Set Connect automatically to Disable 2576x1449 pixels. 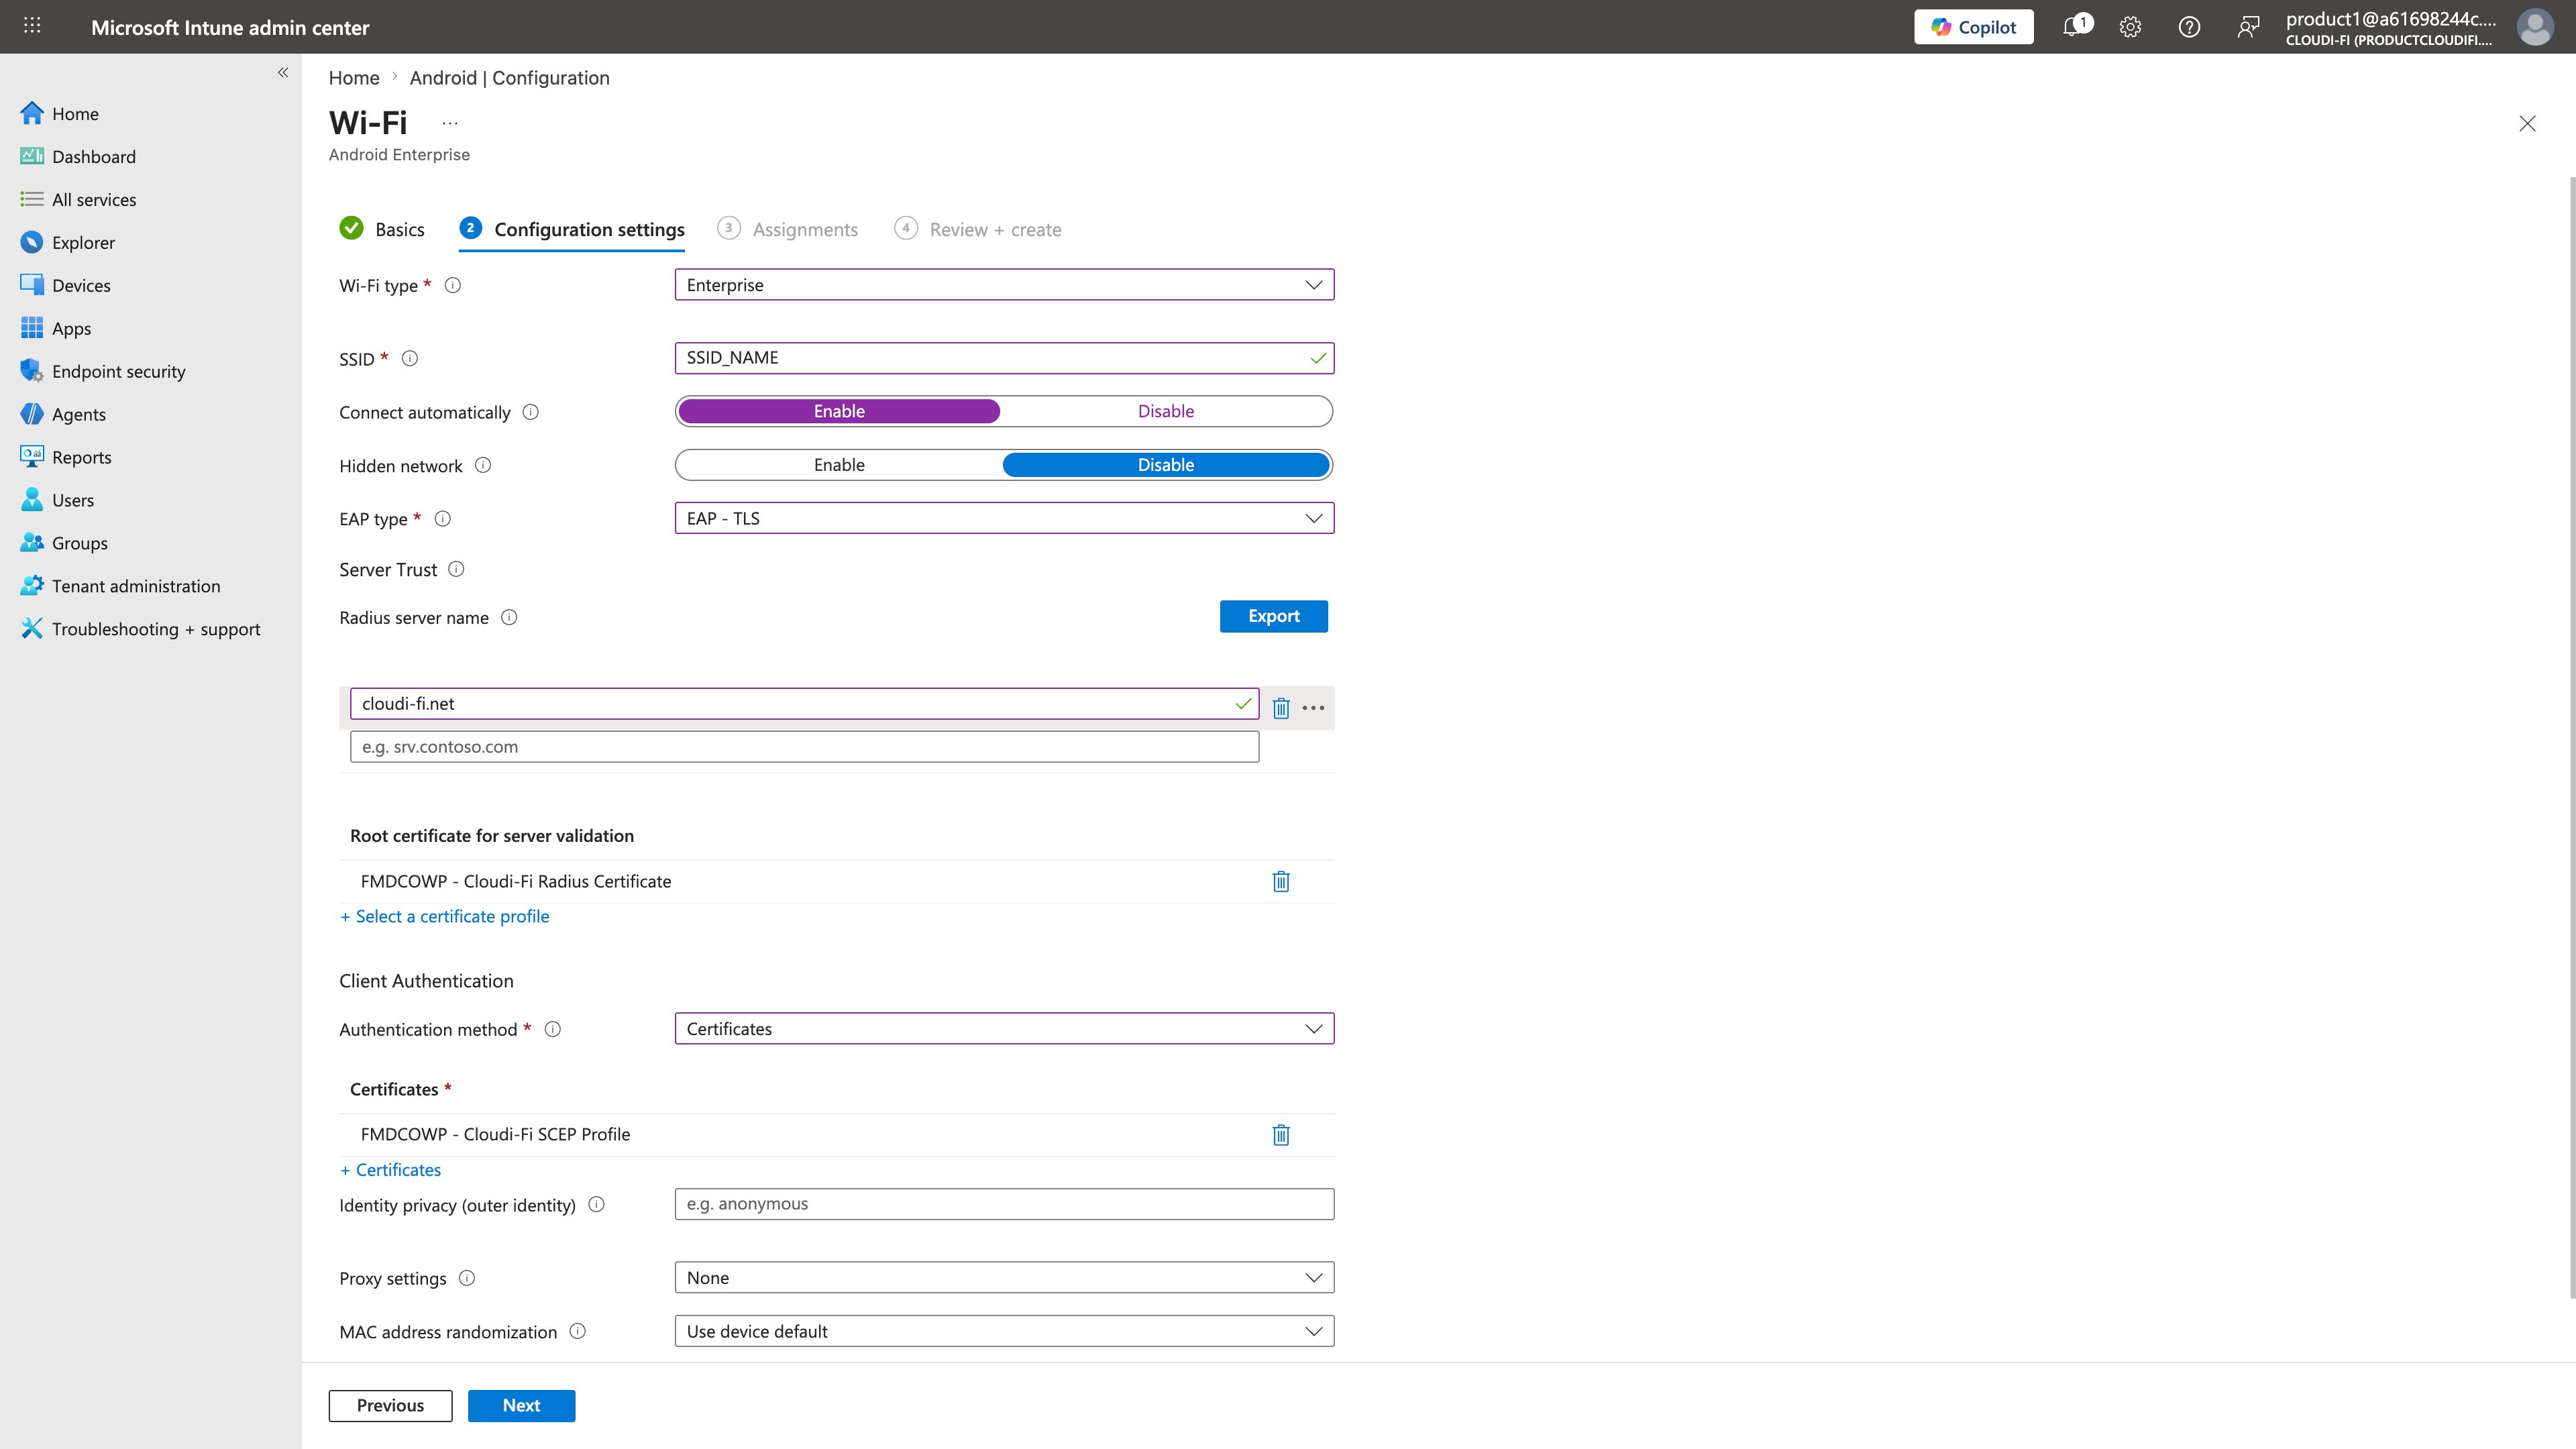pos(1166,411)
